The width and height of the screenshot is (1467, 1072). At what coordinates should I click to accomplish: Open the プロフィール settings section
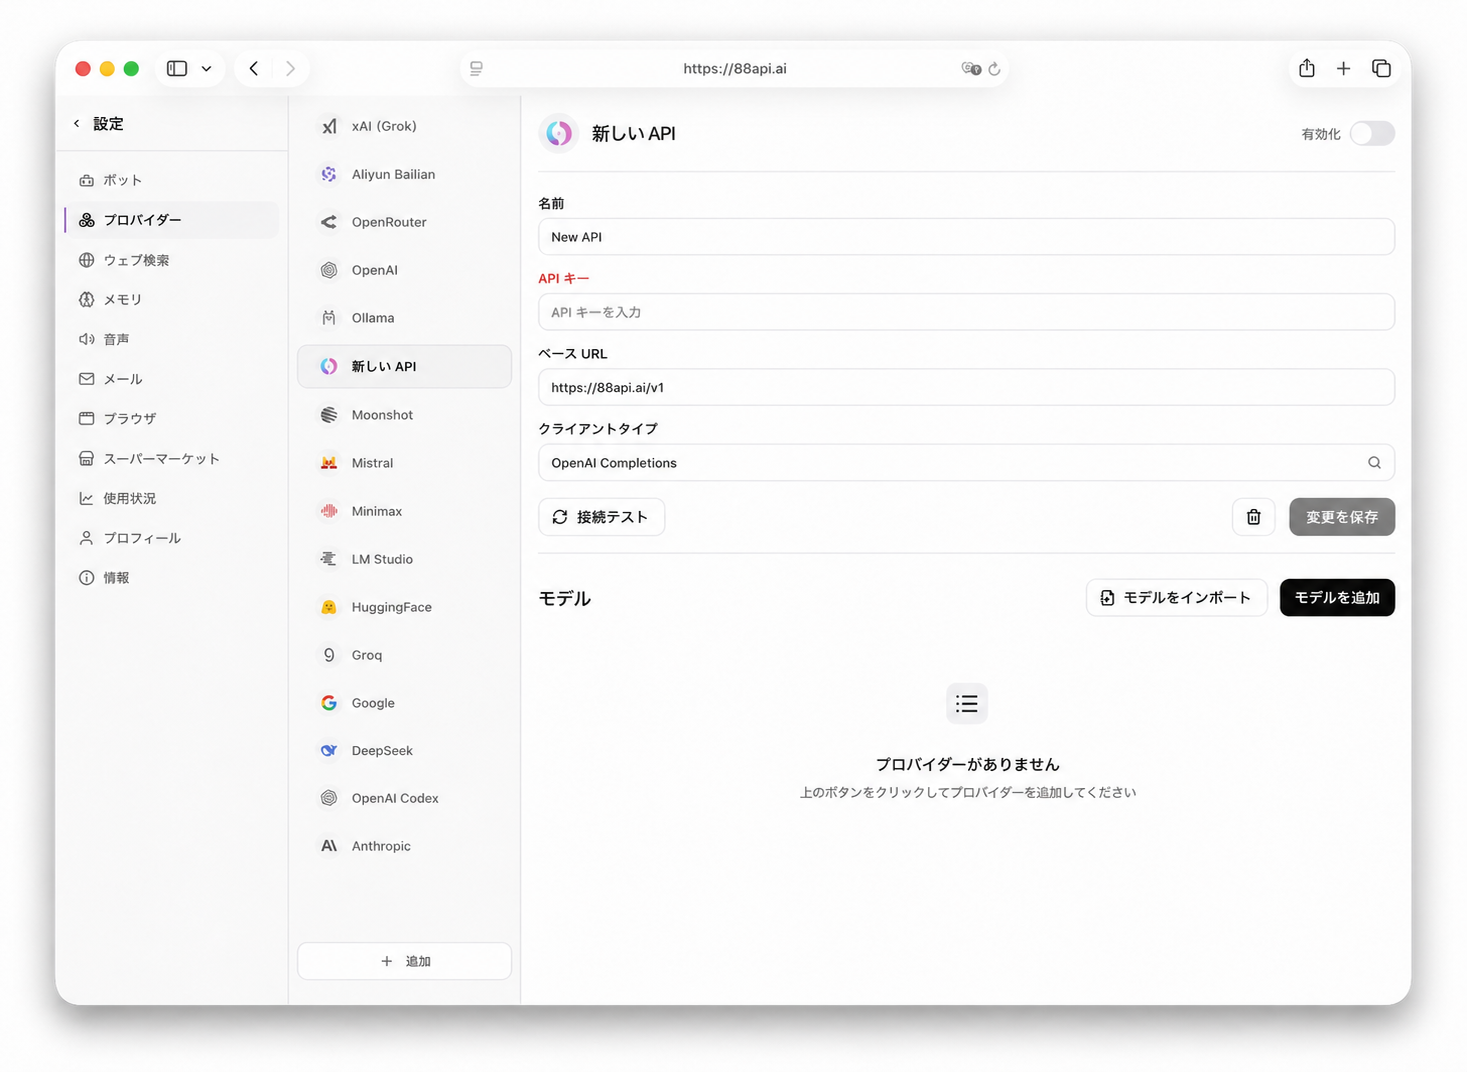click(172, 538)
